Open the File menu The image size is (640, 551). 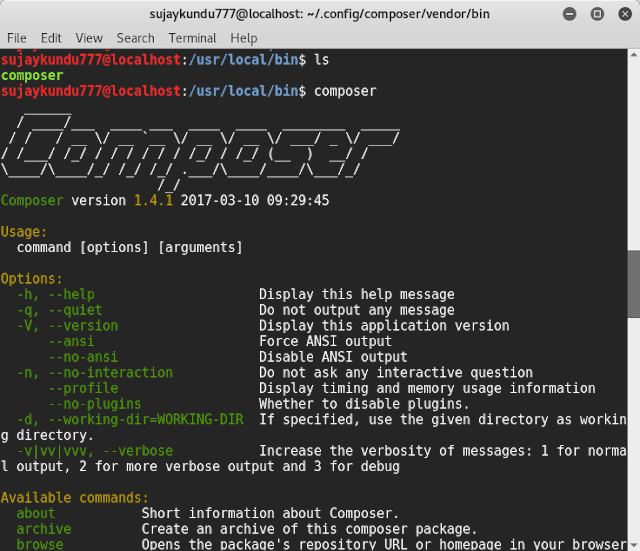pyautogui.click(x=17, y=38)
